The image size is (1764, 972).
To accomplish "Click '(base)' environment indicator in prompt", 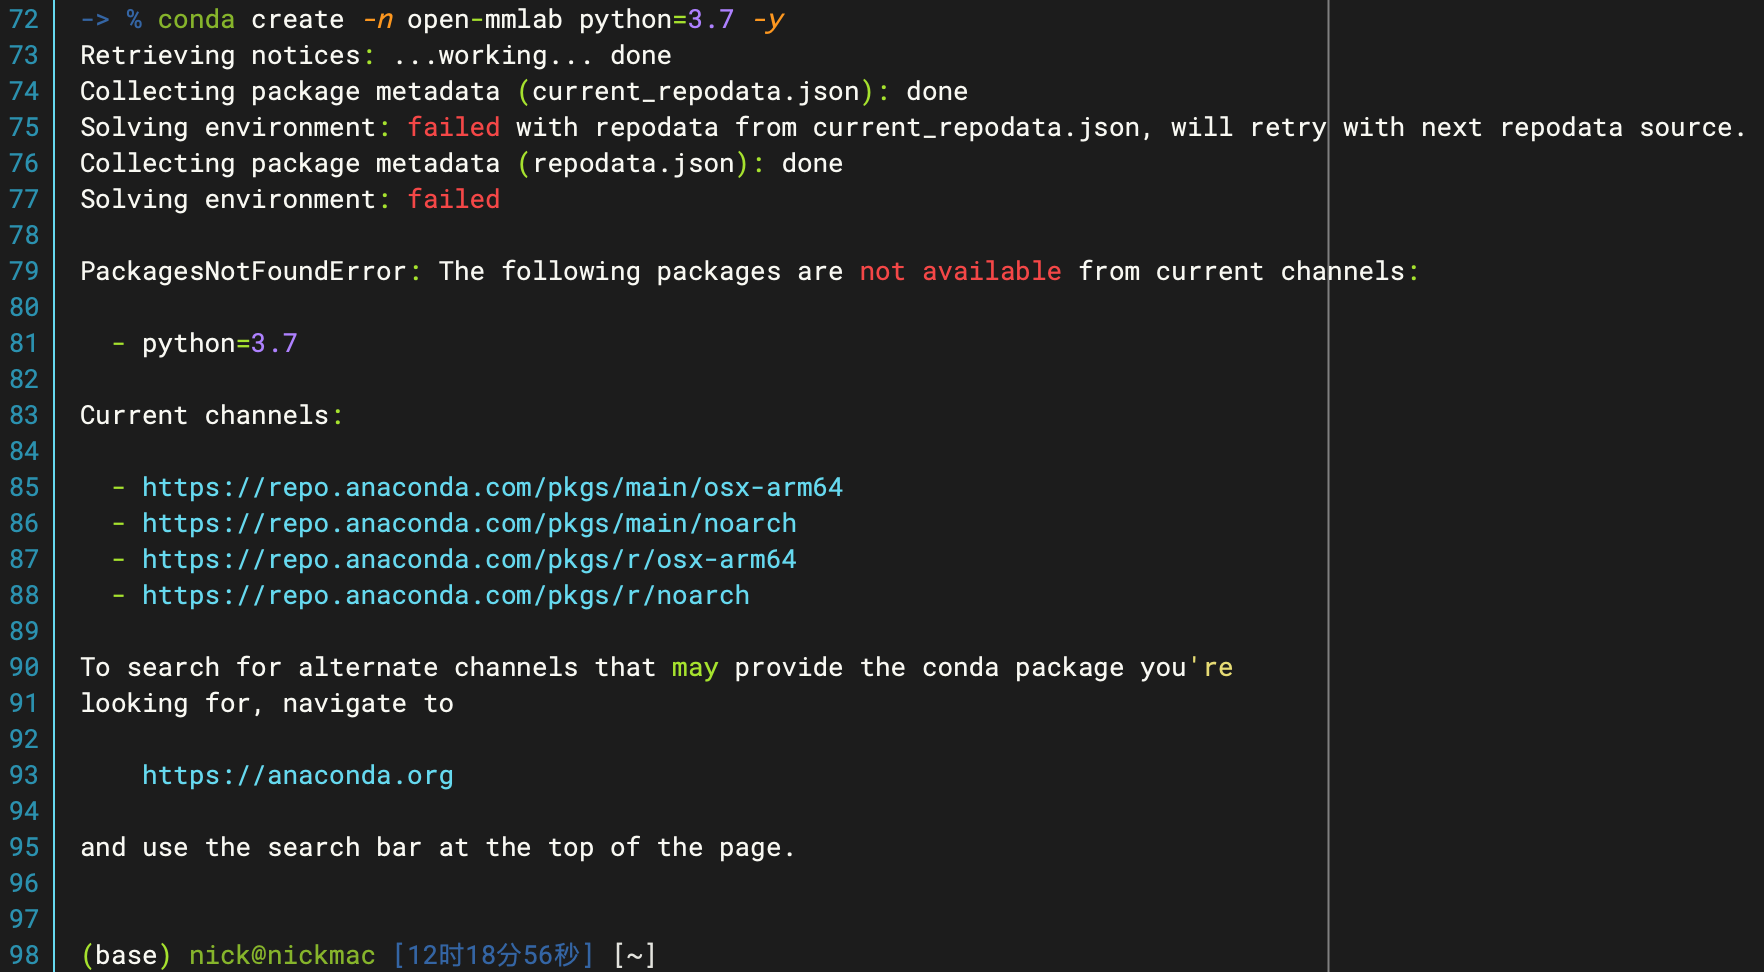I will [x=126, y=955].
